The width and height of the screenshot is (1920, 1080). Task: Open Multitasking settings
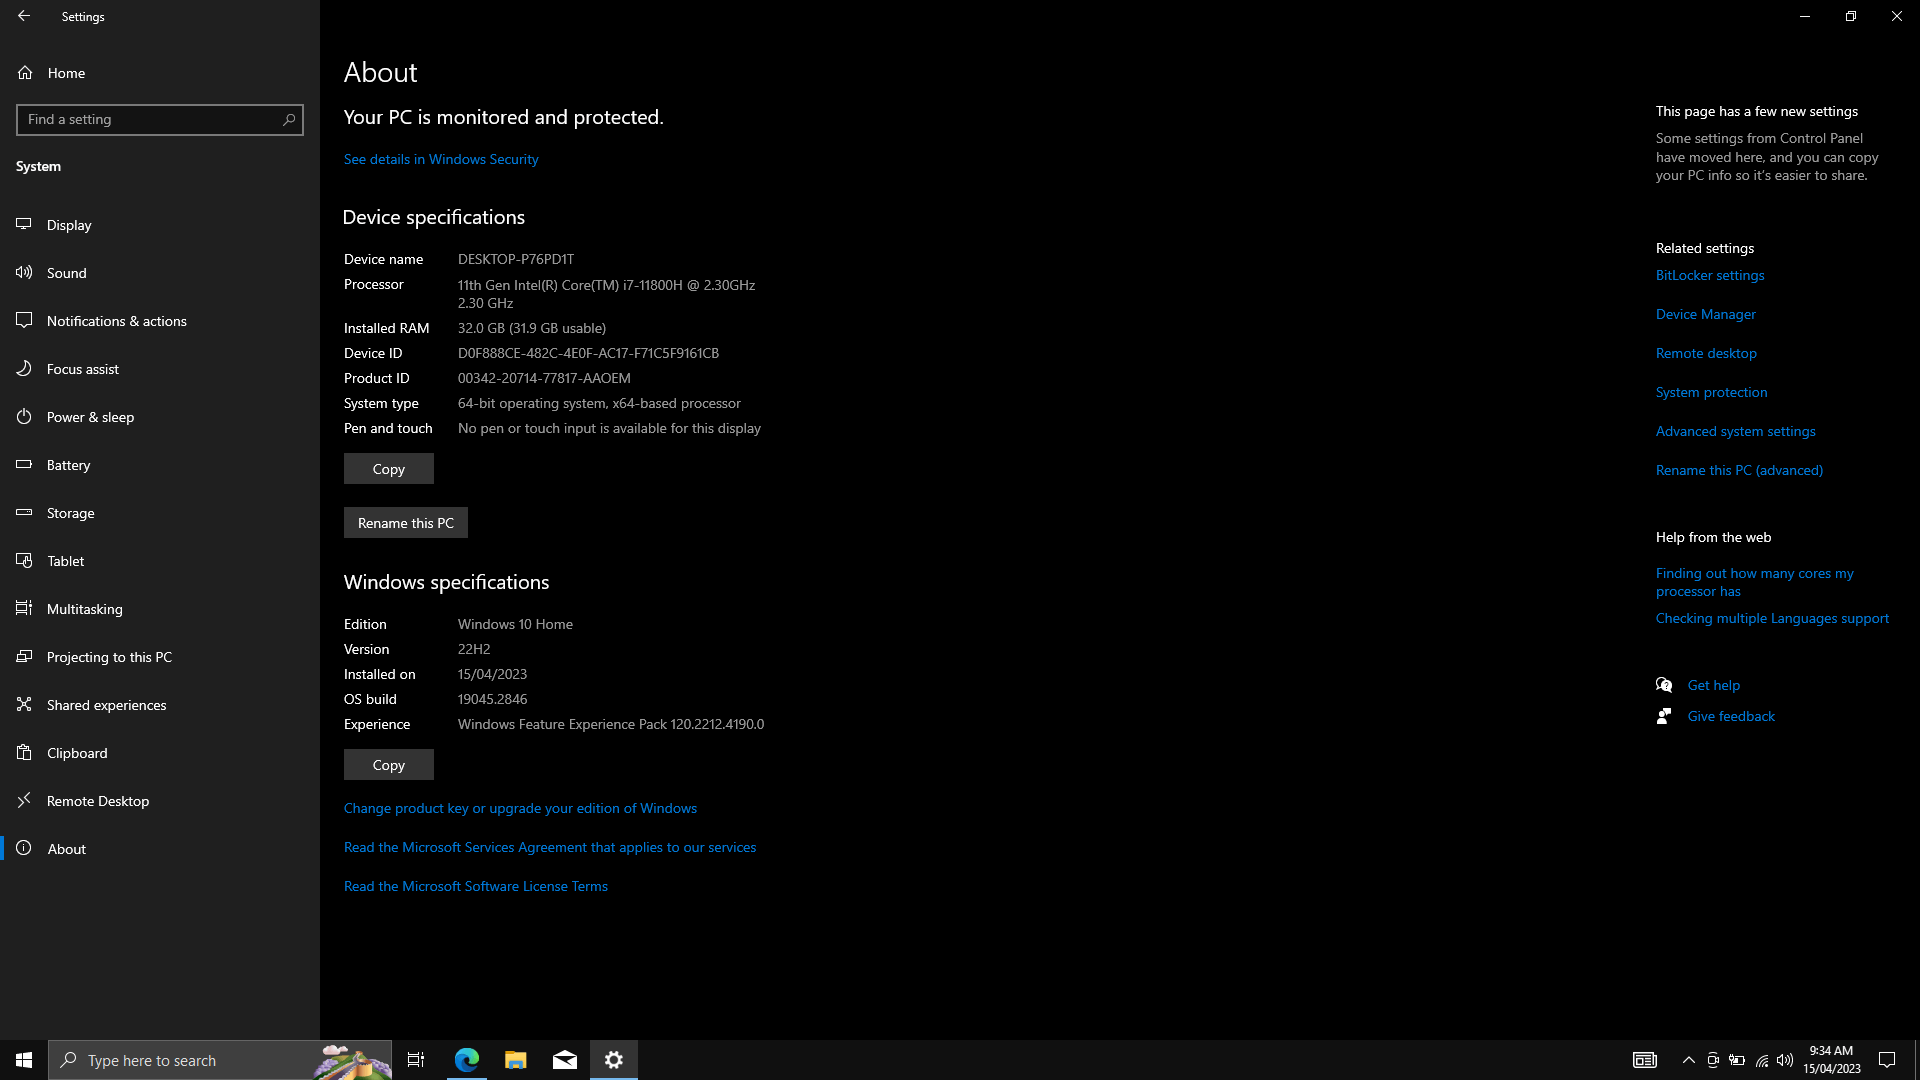[x=160, y=609]
